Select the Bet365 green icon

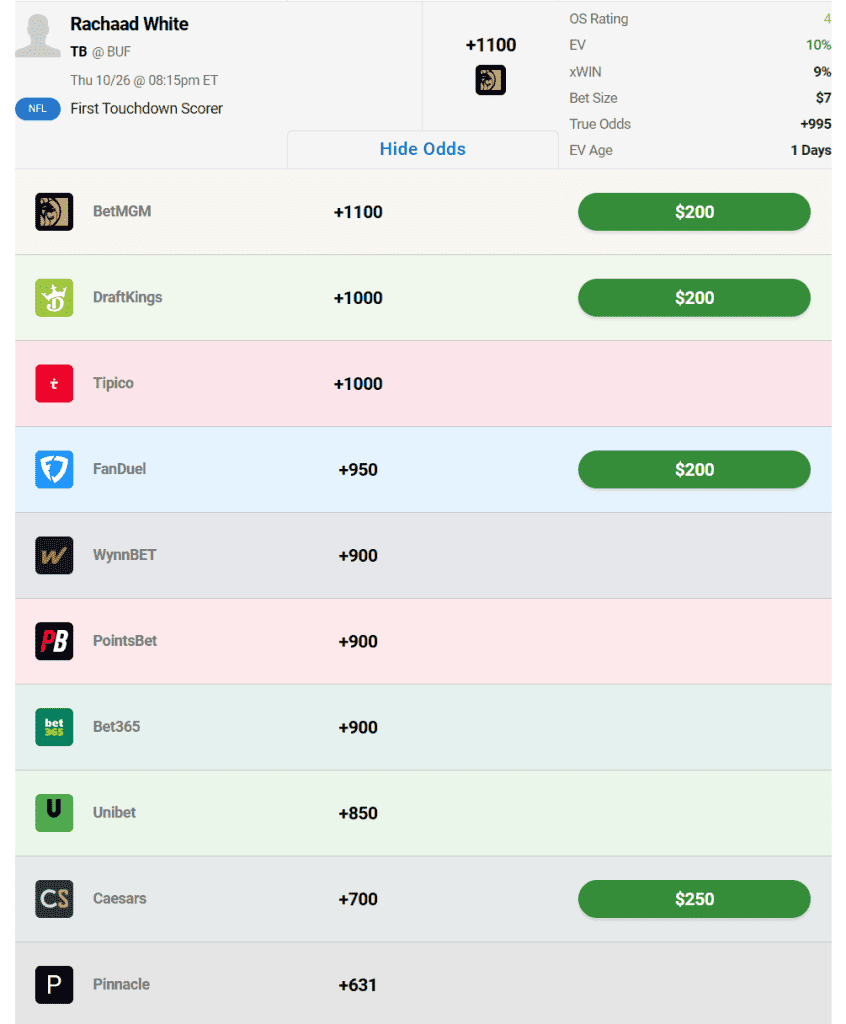[x=54, y=727]
